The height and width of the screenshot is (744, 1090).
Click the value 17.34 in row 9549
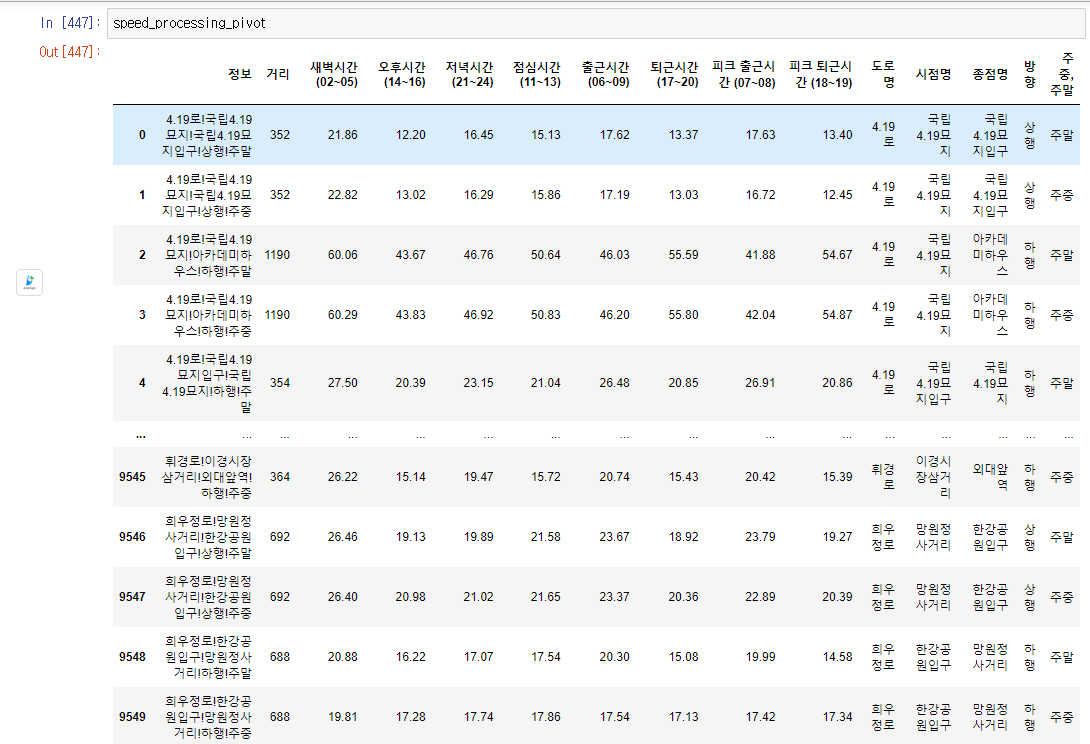pyautogui.click(x=838, y=716)
